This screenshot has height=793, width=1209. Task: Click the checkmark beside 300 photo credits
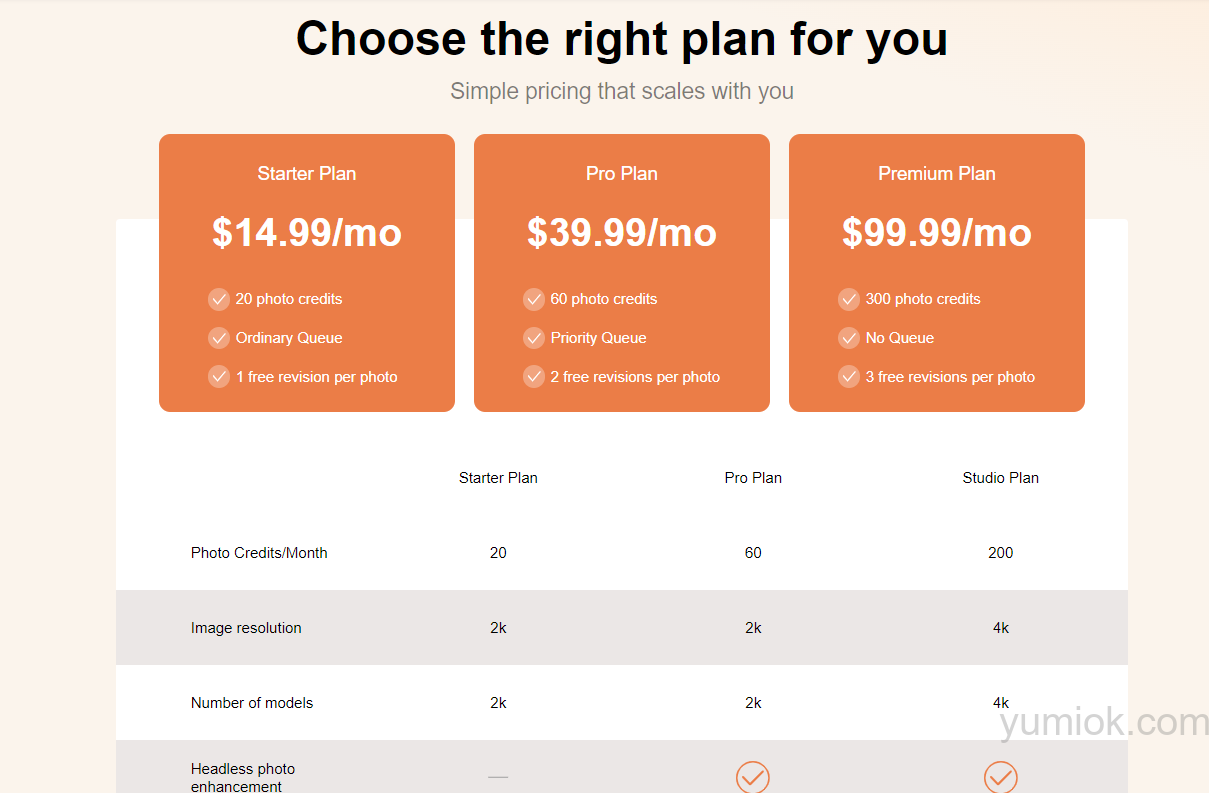849,299
